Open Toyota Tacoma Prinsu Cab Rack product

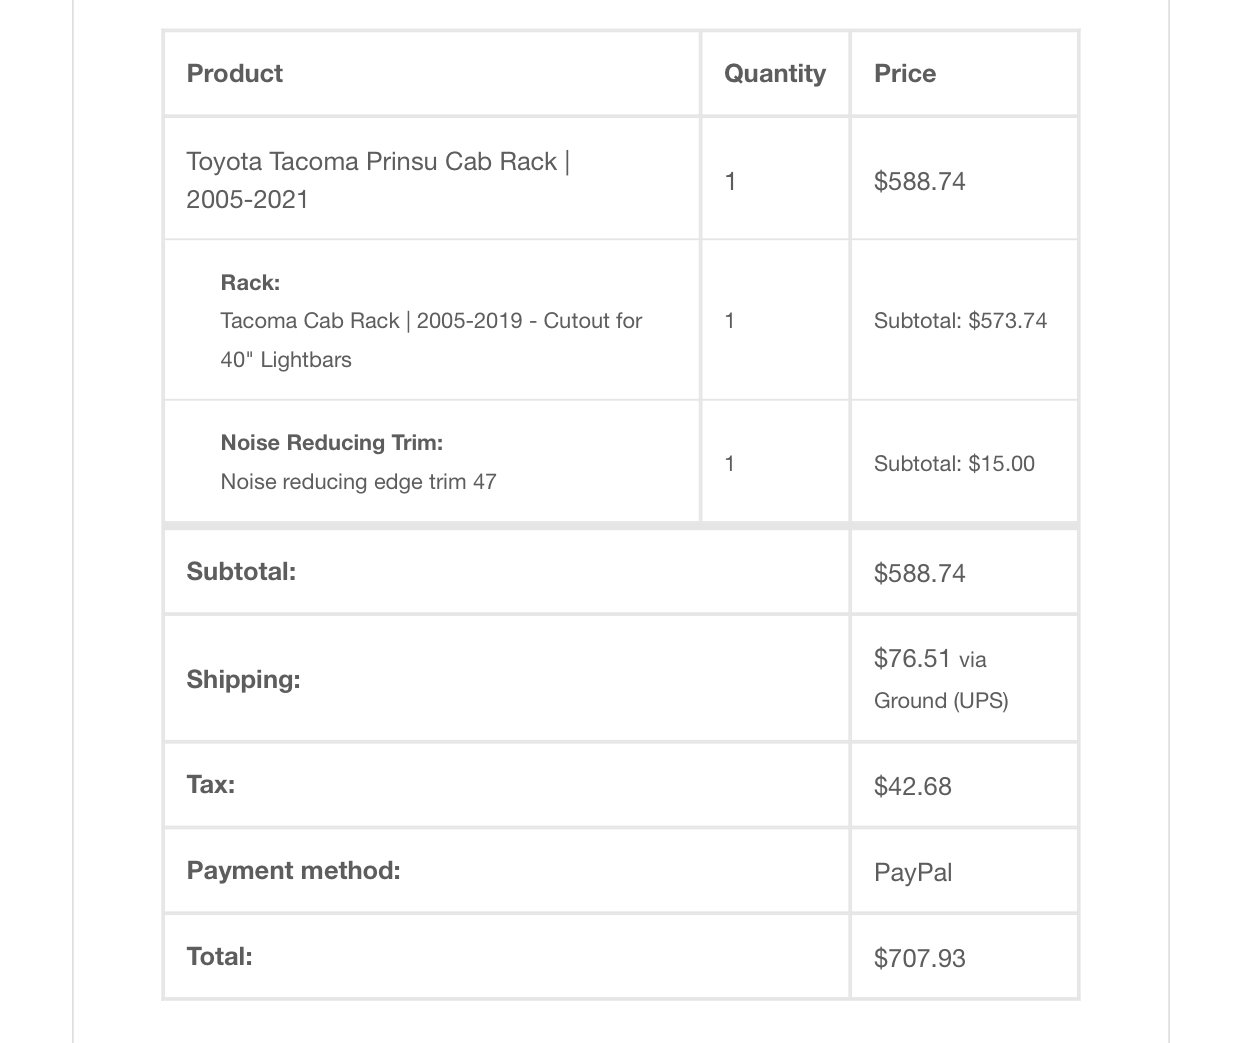(378, 180)
